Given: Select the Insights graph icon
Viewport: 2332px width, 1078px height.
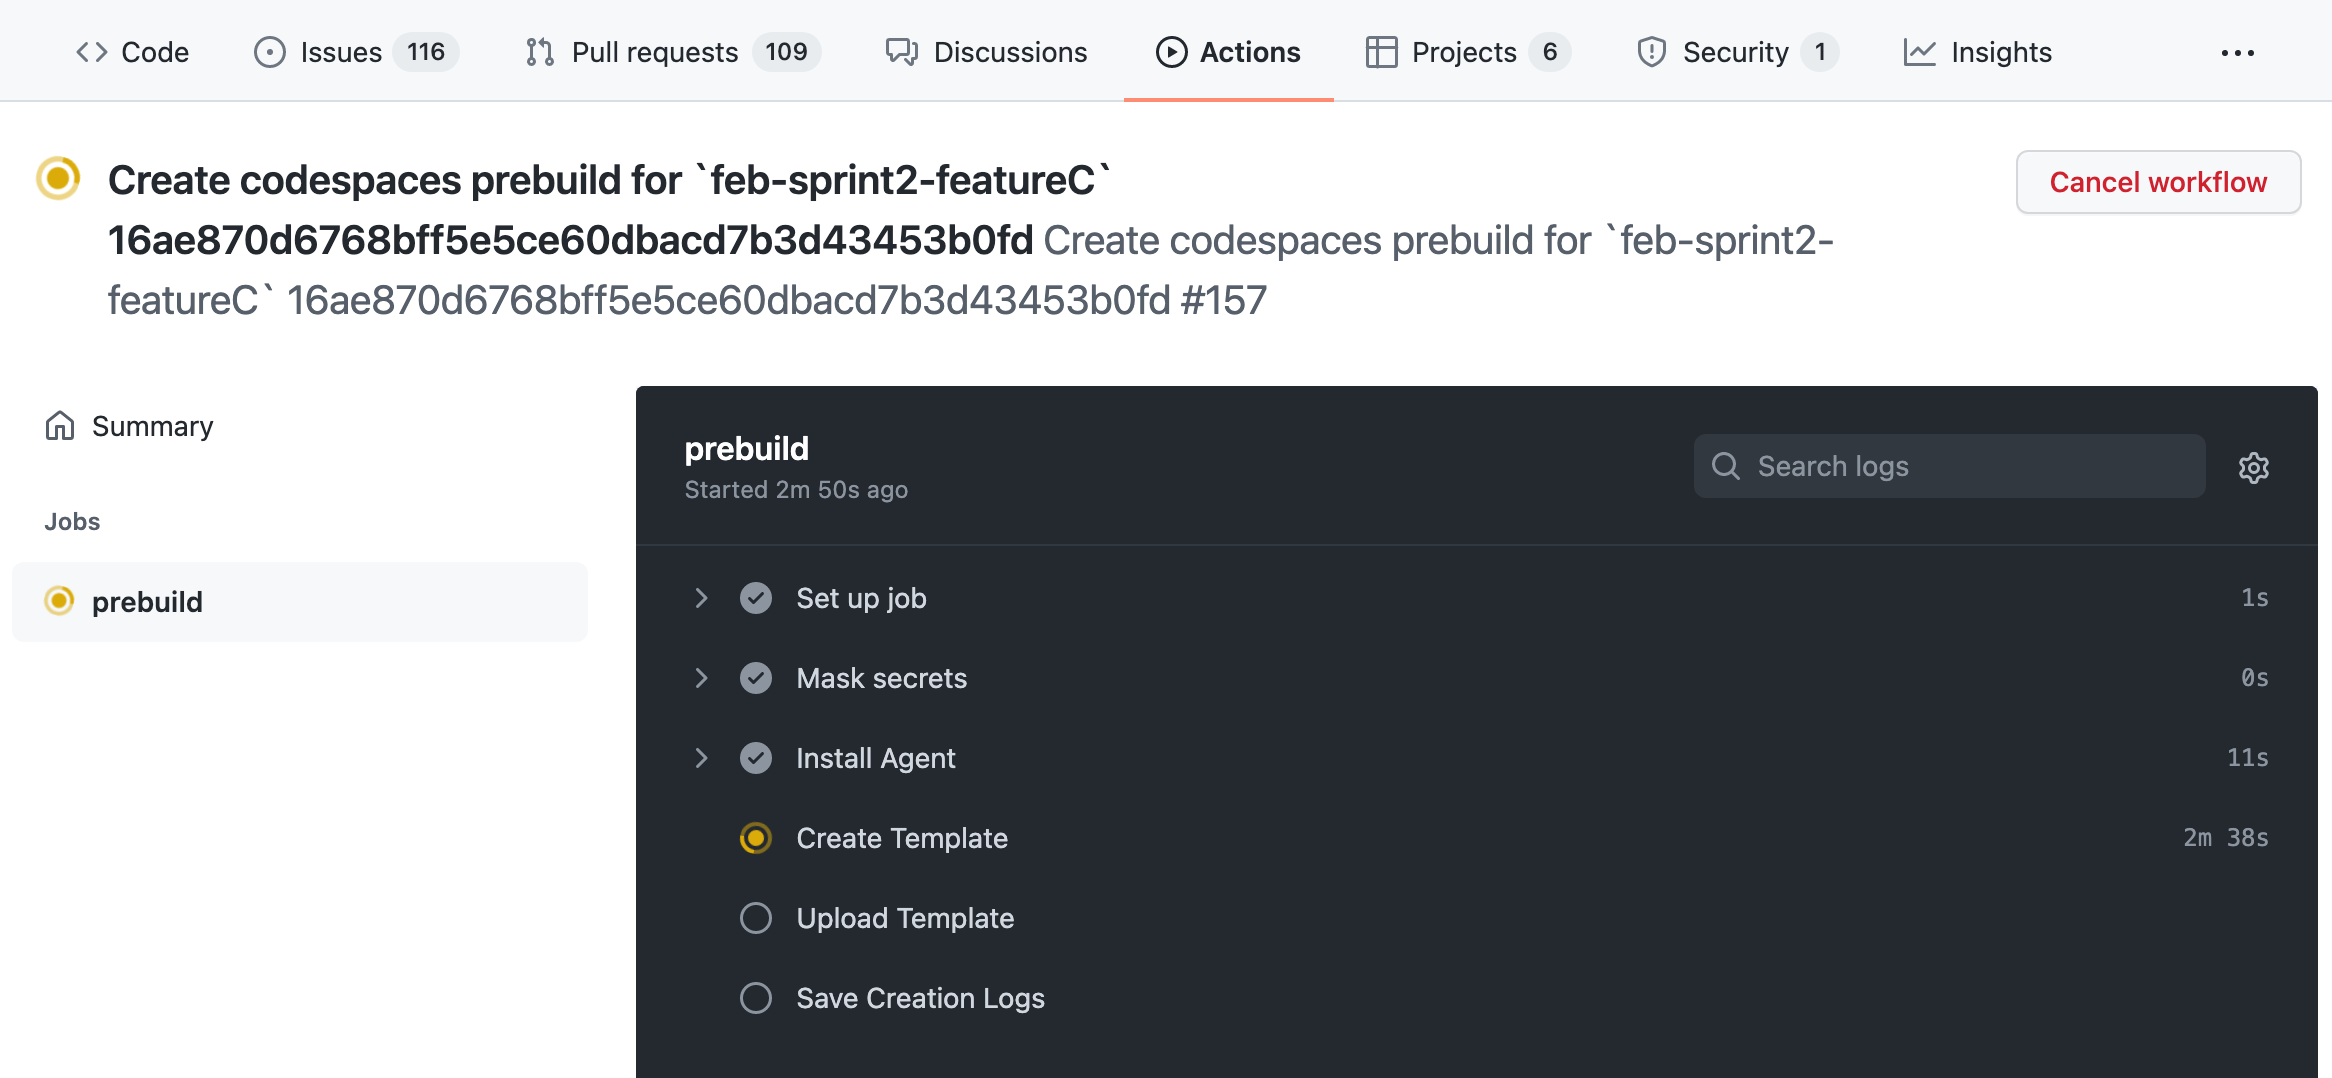Looking at the screenshot, I should coord(1920,51).
